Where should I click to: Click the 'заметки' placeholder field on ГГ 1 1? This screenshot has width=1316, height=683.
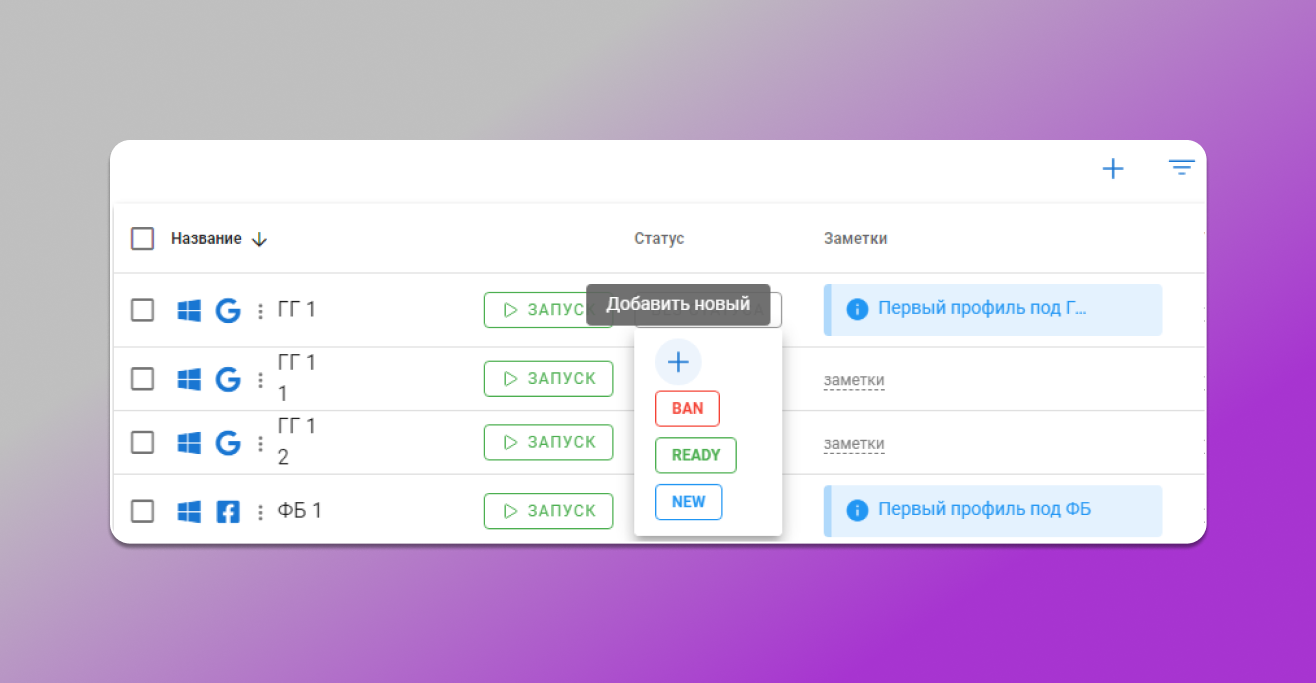point(853,379)
